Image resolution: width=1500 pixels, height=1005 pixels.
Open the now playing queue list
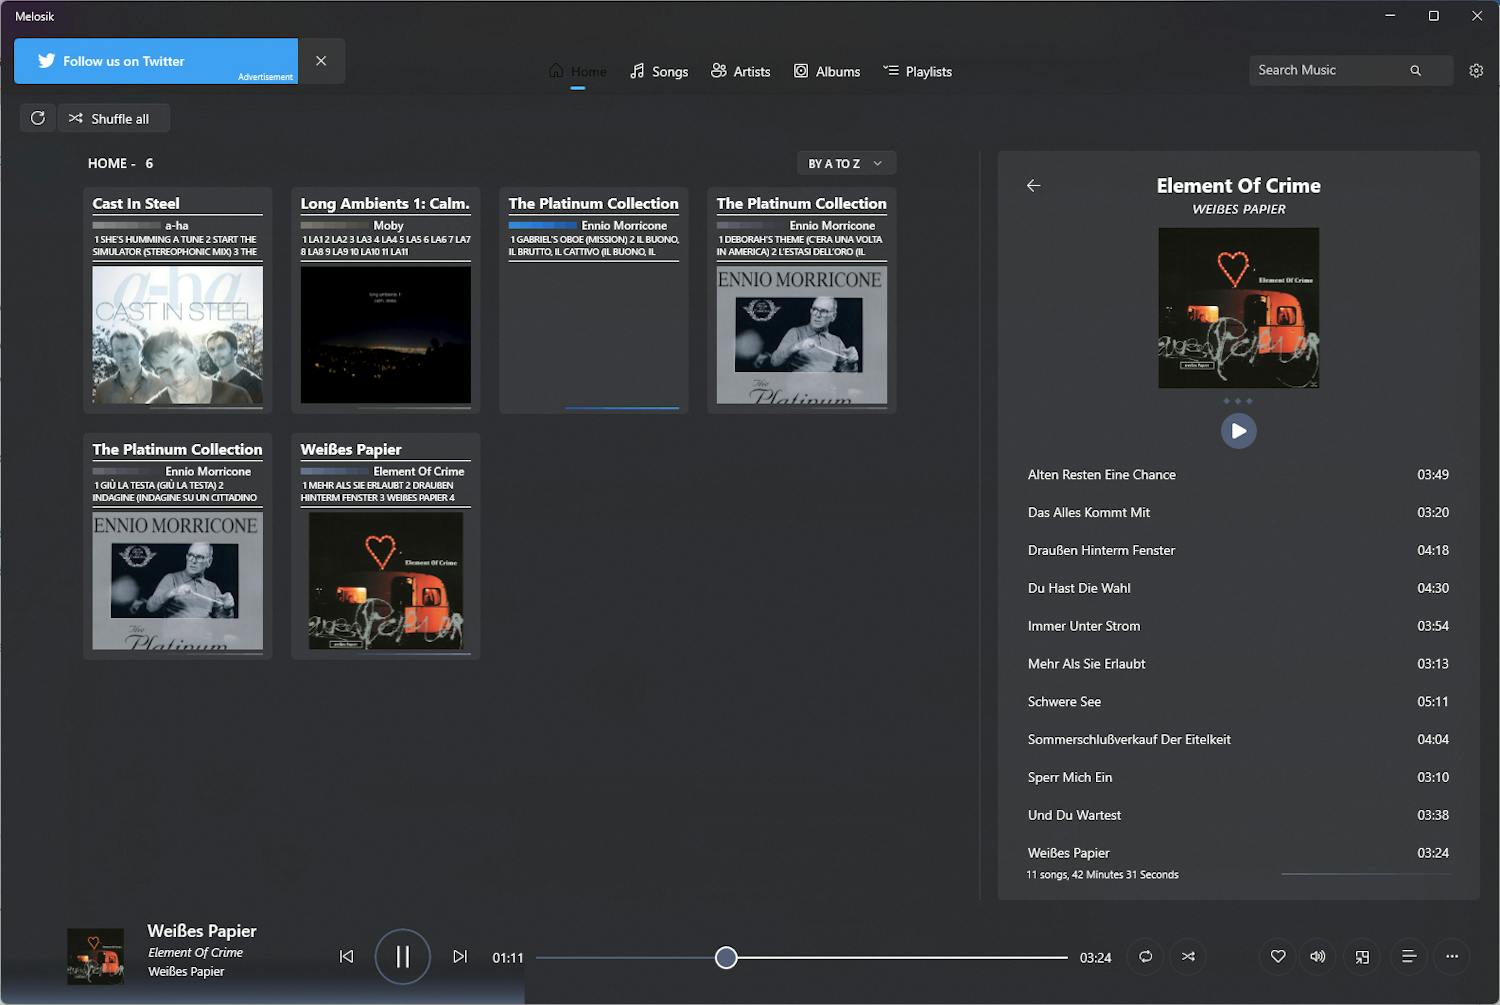tap(1408, 957)
